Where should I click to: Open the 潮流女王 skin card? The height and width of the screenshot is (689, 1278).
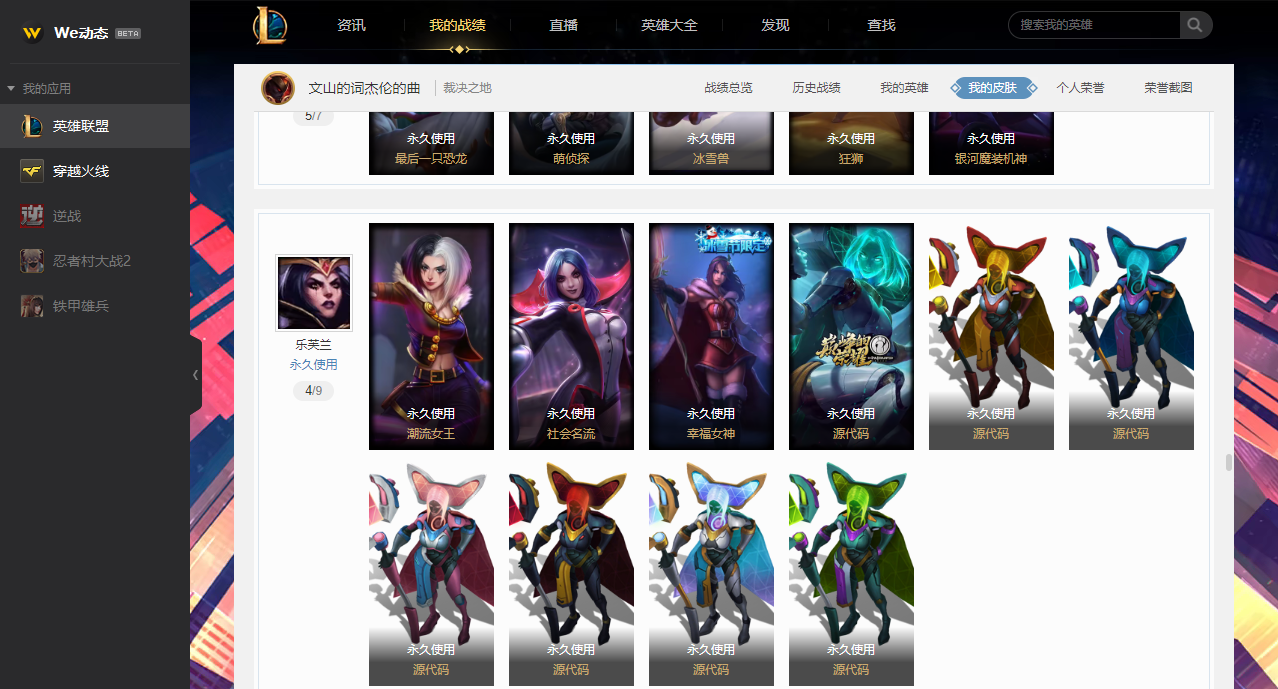pyautogui.click(x=431, y=336)
